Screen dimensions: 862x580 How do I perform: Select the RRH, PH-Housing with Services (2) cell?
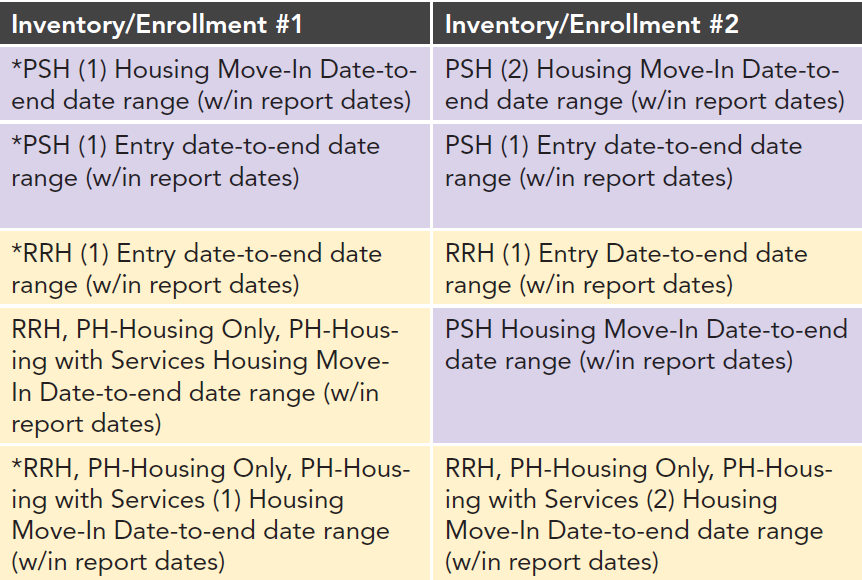click(646, 514)
